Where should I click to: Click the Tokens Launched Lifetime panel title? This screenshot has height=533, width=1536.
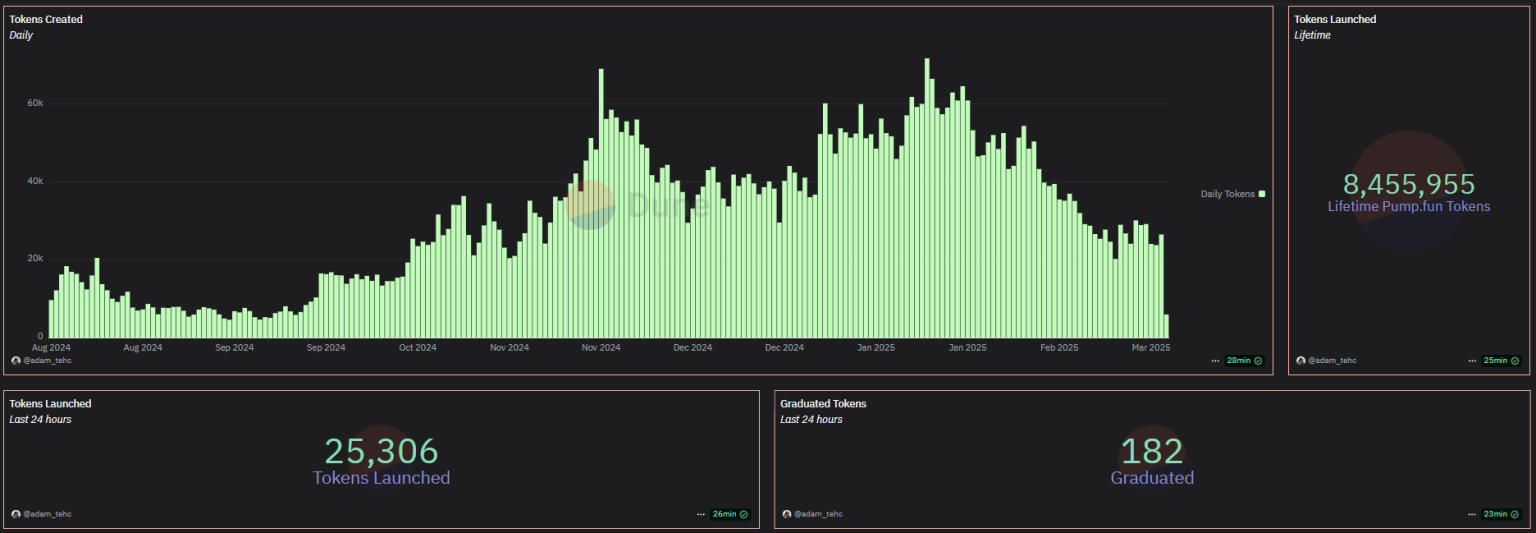coord(1335,19)
